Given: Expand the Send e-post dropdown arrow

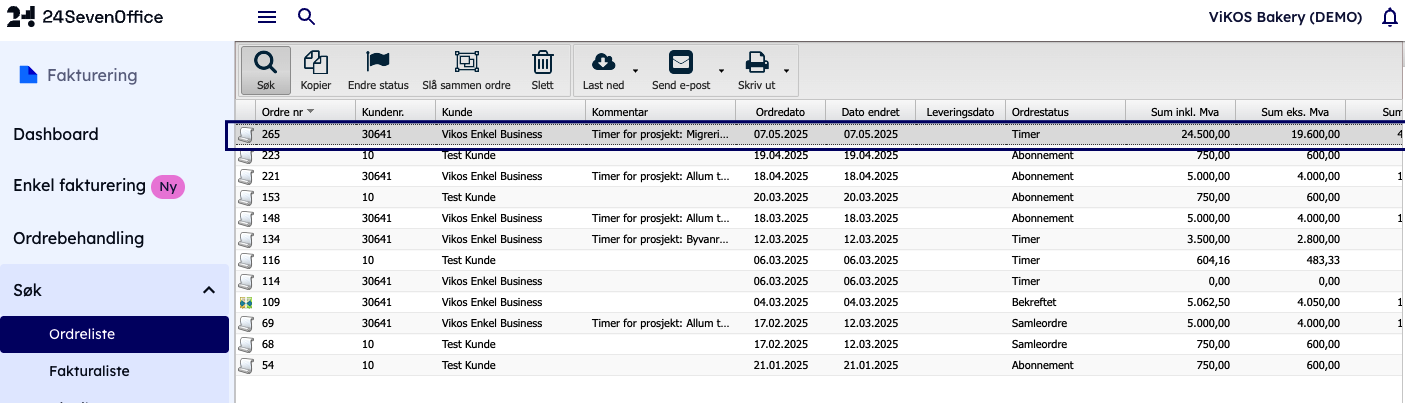Looking at the screenshot, I should coord(721,72).
